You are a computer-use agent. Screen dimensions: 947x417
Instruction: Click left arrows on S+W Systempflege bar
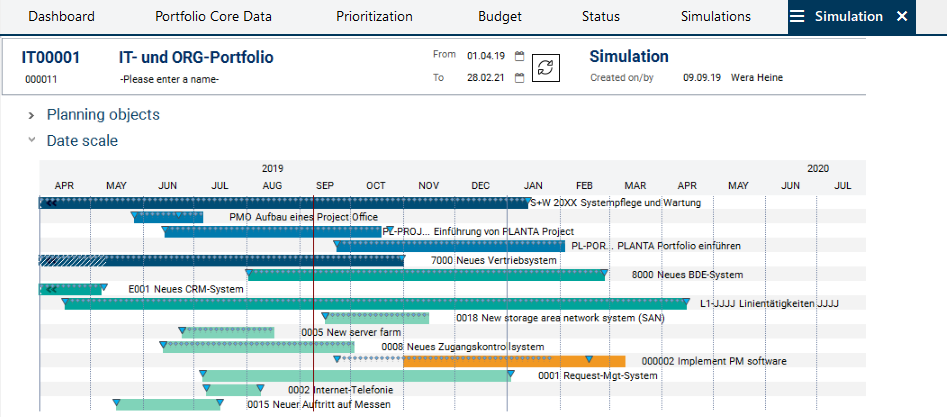pos(50,203)
